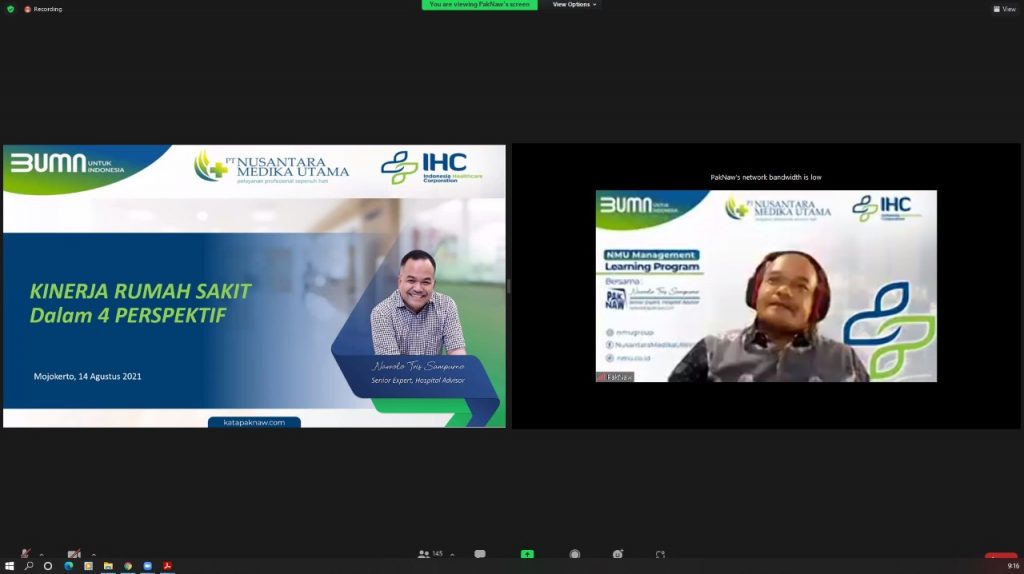1024x574 pixels.
Task: Open Google Chrome from the taskbar
Action: [x=128, y=566]
